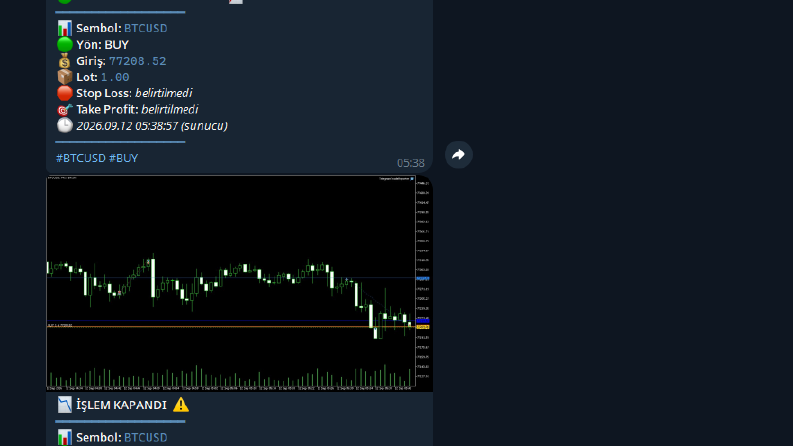Image resolution: width=793 pixels, height=446 pixels.
Task: Open the #BUY hashtag link
Action: pyautogui.click(x=124, y=158)
